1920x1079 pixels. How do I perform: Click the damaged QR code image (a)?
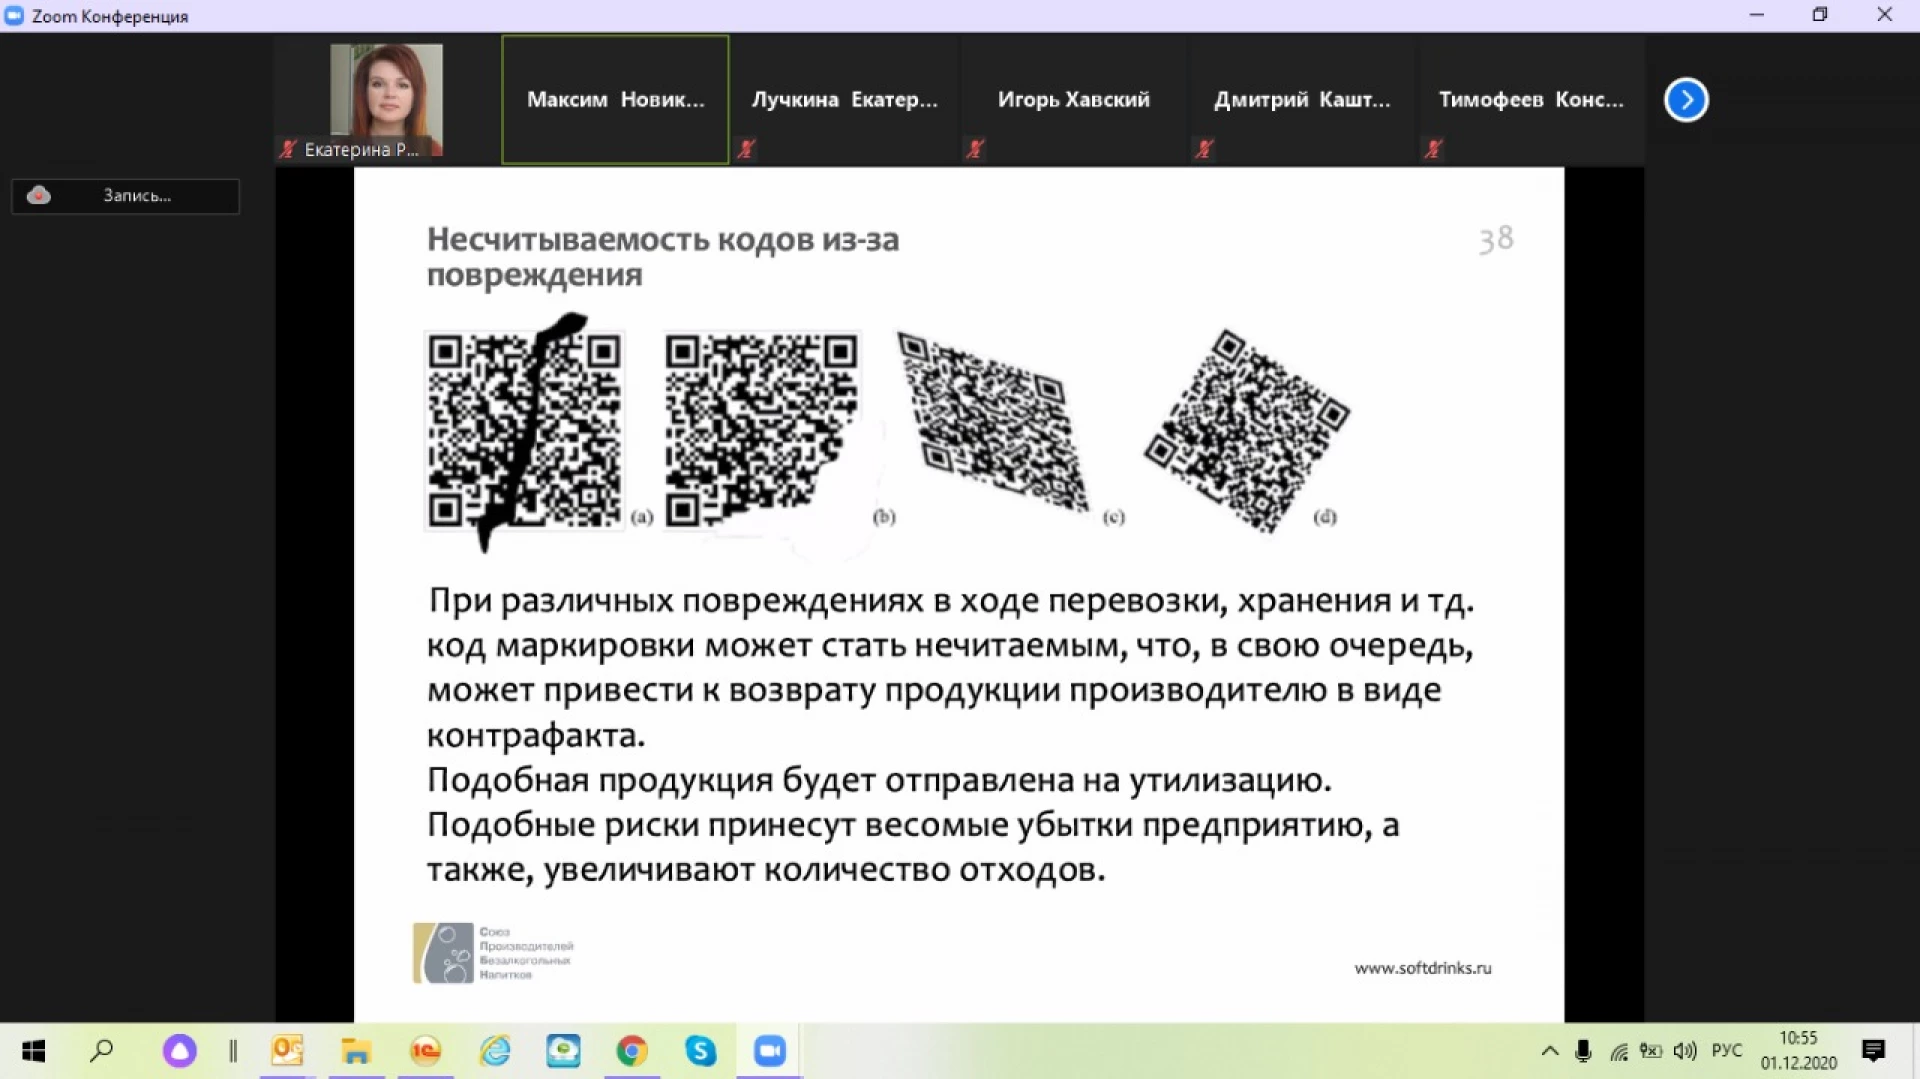524,431
